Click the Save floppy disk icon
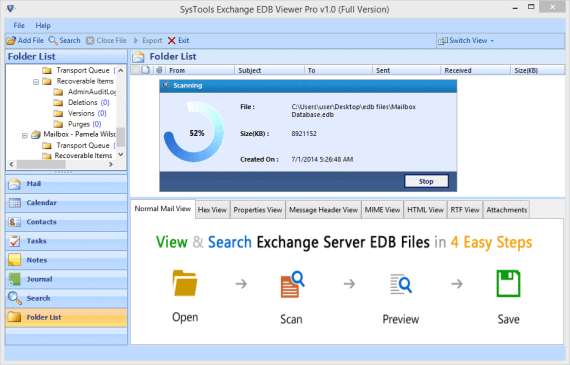Screen dimensions: 570x365 (x=508, y=283)
